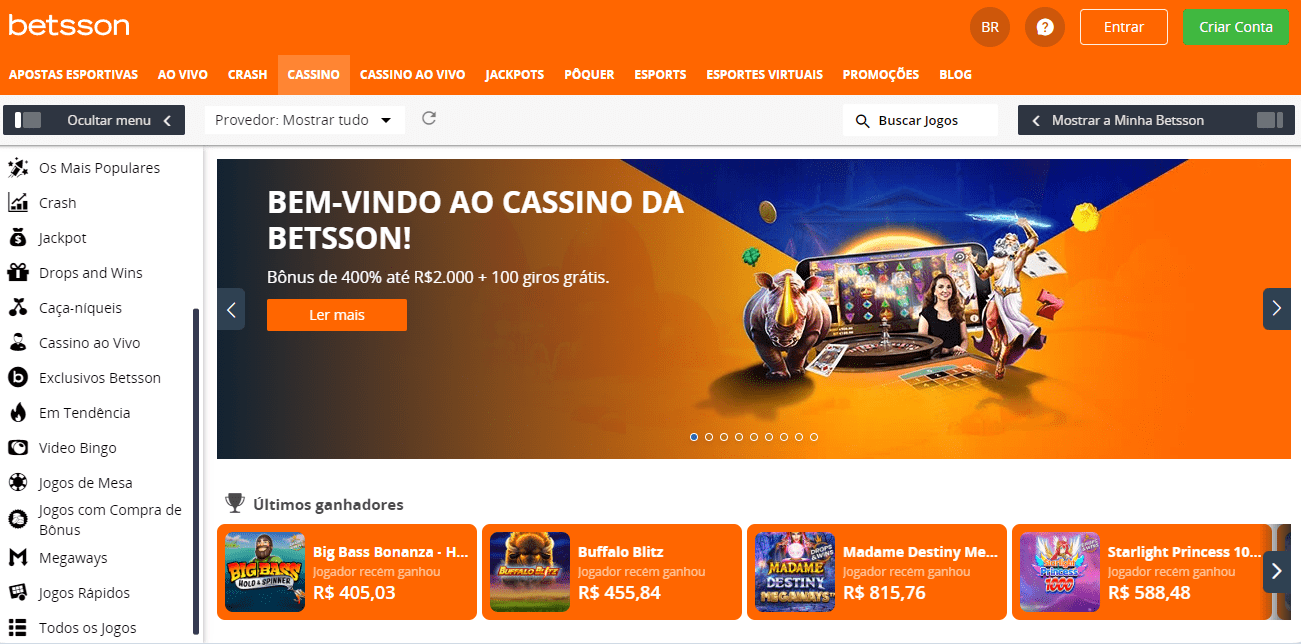This screenshot has height=644, width=1301.
Task: Click the refresh games icon
Action: (429, 119)
